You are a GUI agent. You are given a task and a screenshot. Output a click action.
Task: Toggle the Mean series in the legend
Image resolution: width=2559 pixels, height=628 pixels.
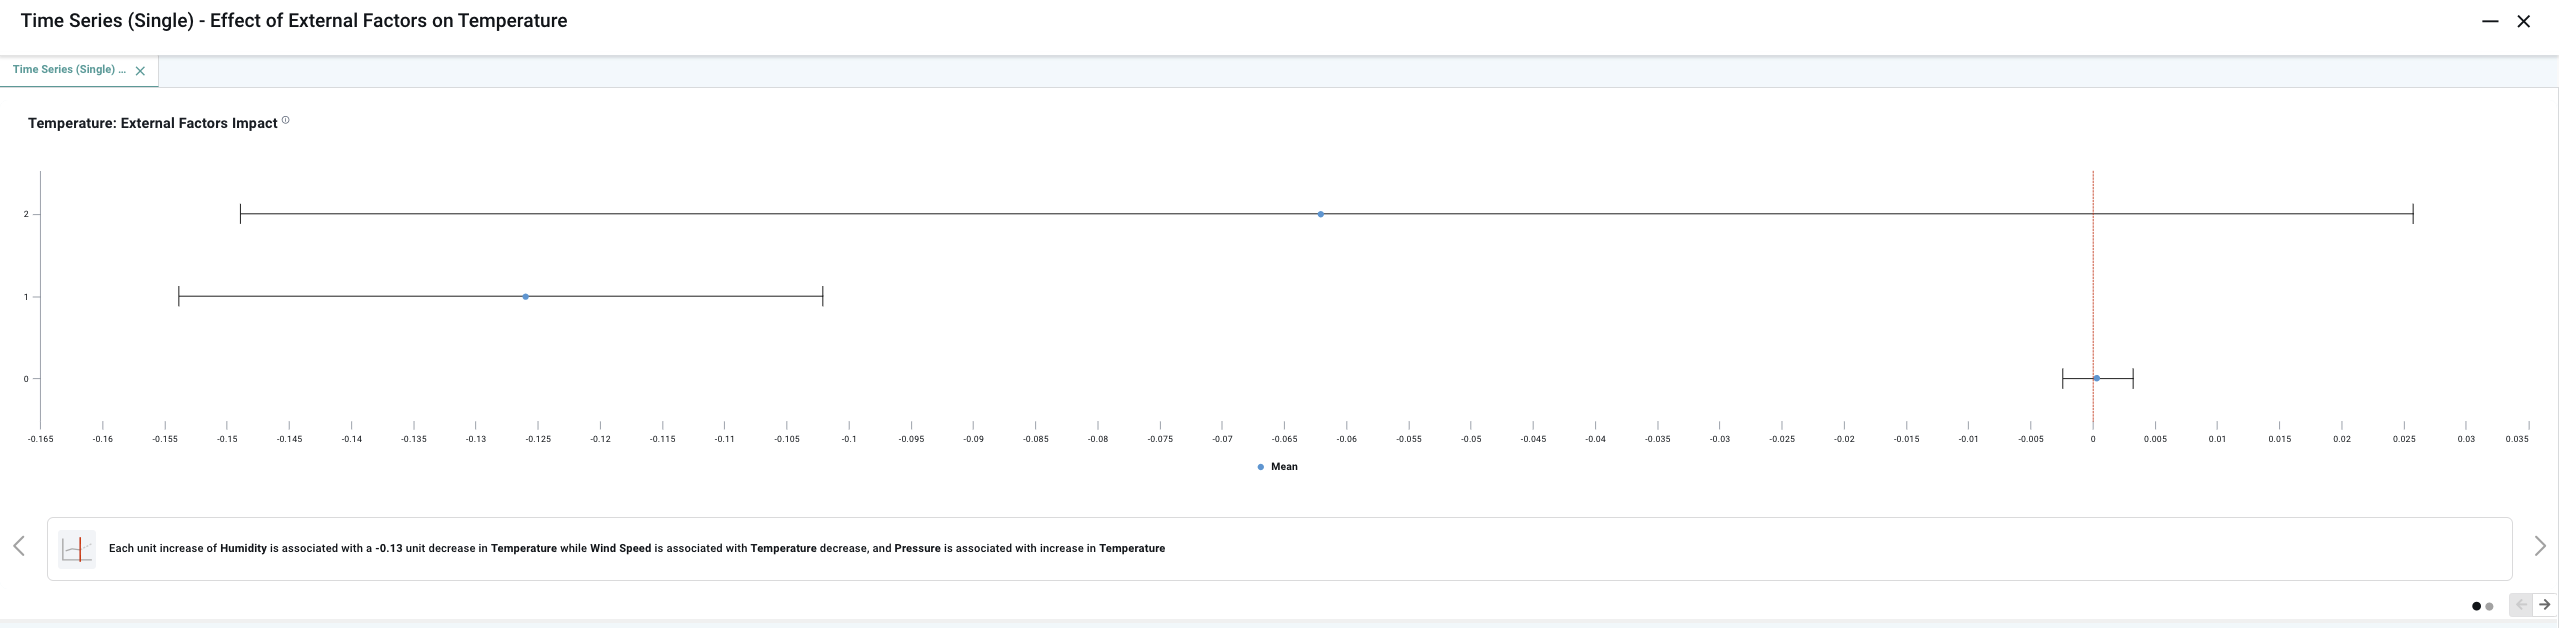pyautogui.click(x=1283, y=467)
